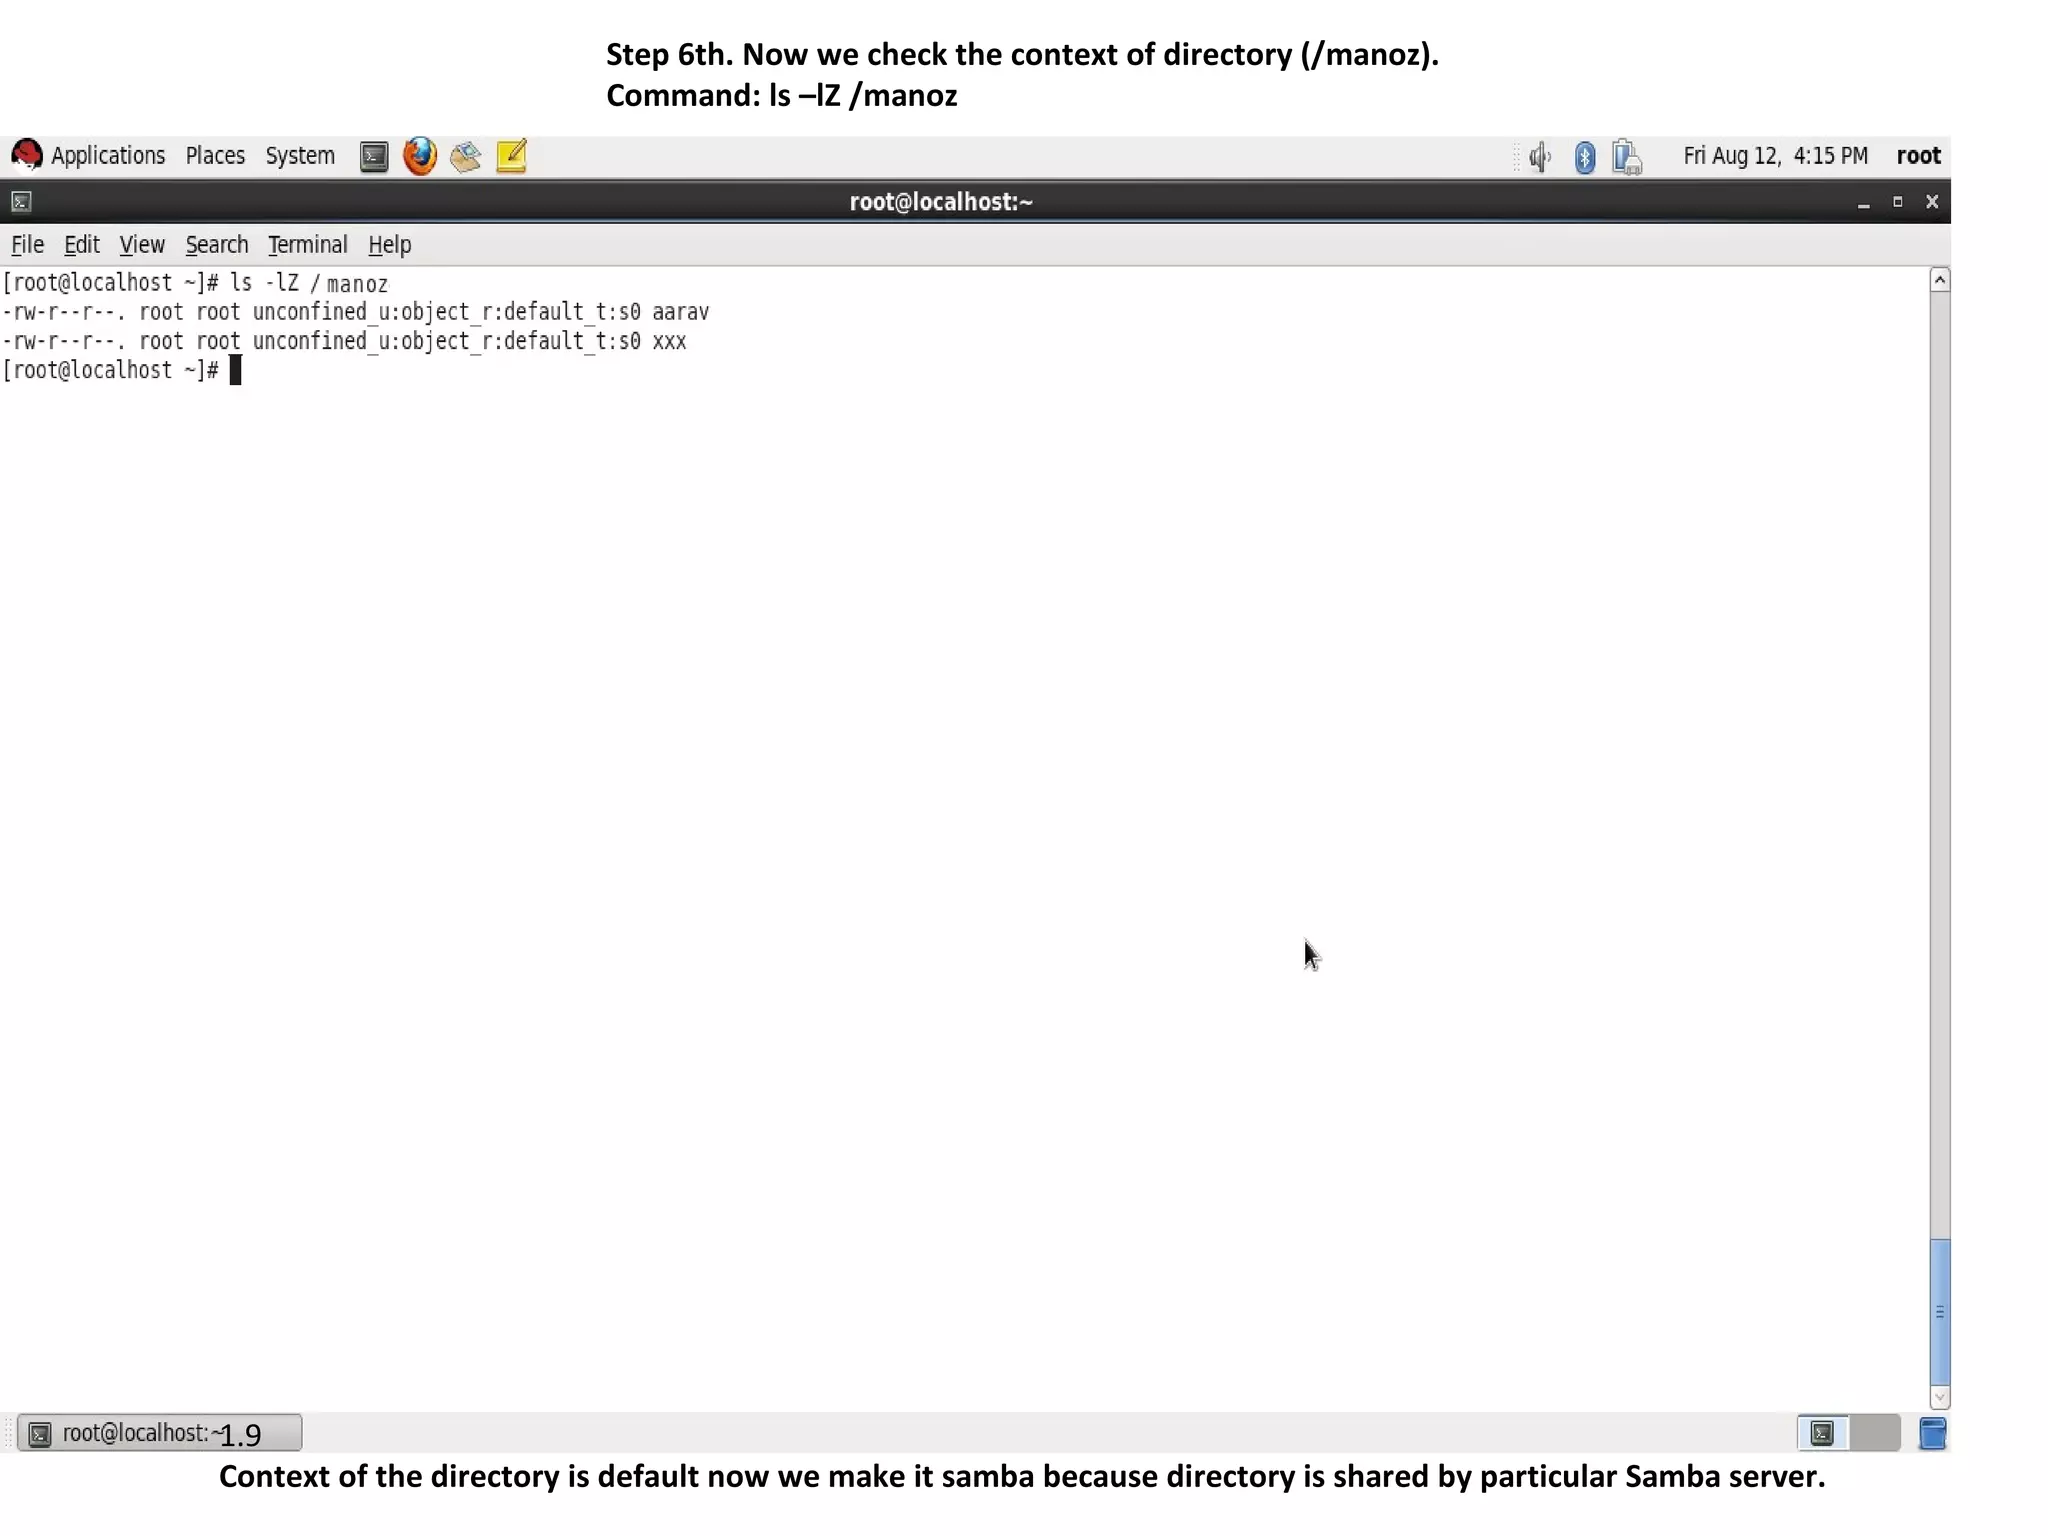Click the trash icon in bottom panel
The width and height of the screenshot is (2048, 1536).
[x=1933, y=1433]
